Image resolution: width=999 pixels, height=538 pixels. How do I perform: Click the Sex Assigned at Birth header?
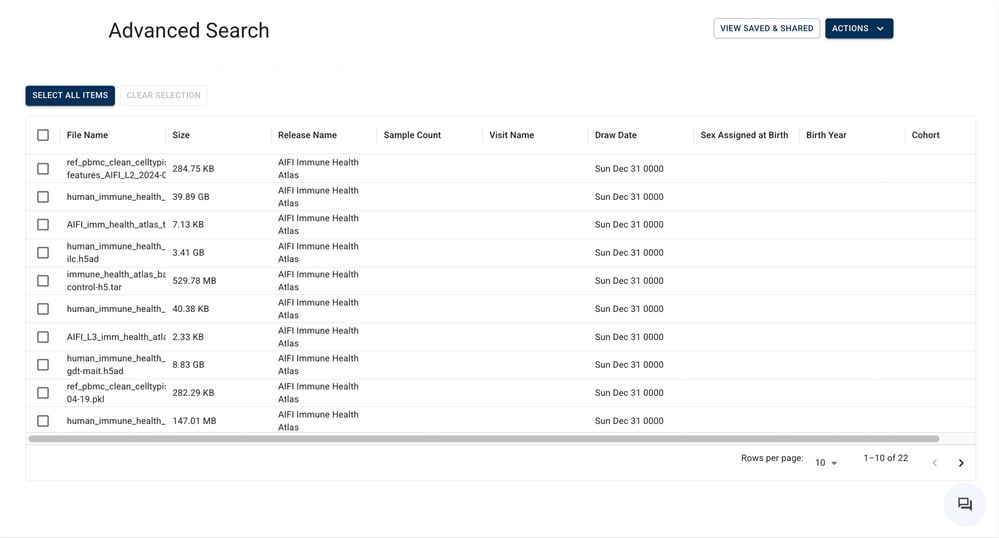[744, 135]
